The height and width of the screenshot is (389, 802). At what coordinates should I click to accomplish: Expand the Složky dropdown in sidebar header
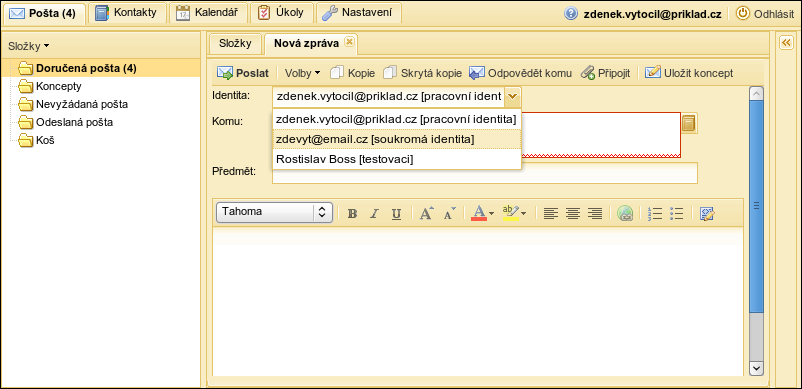point(29,46)
